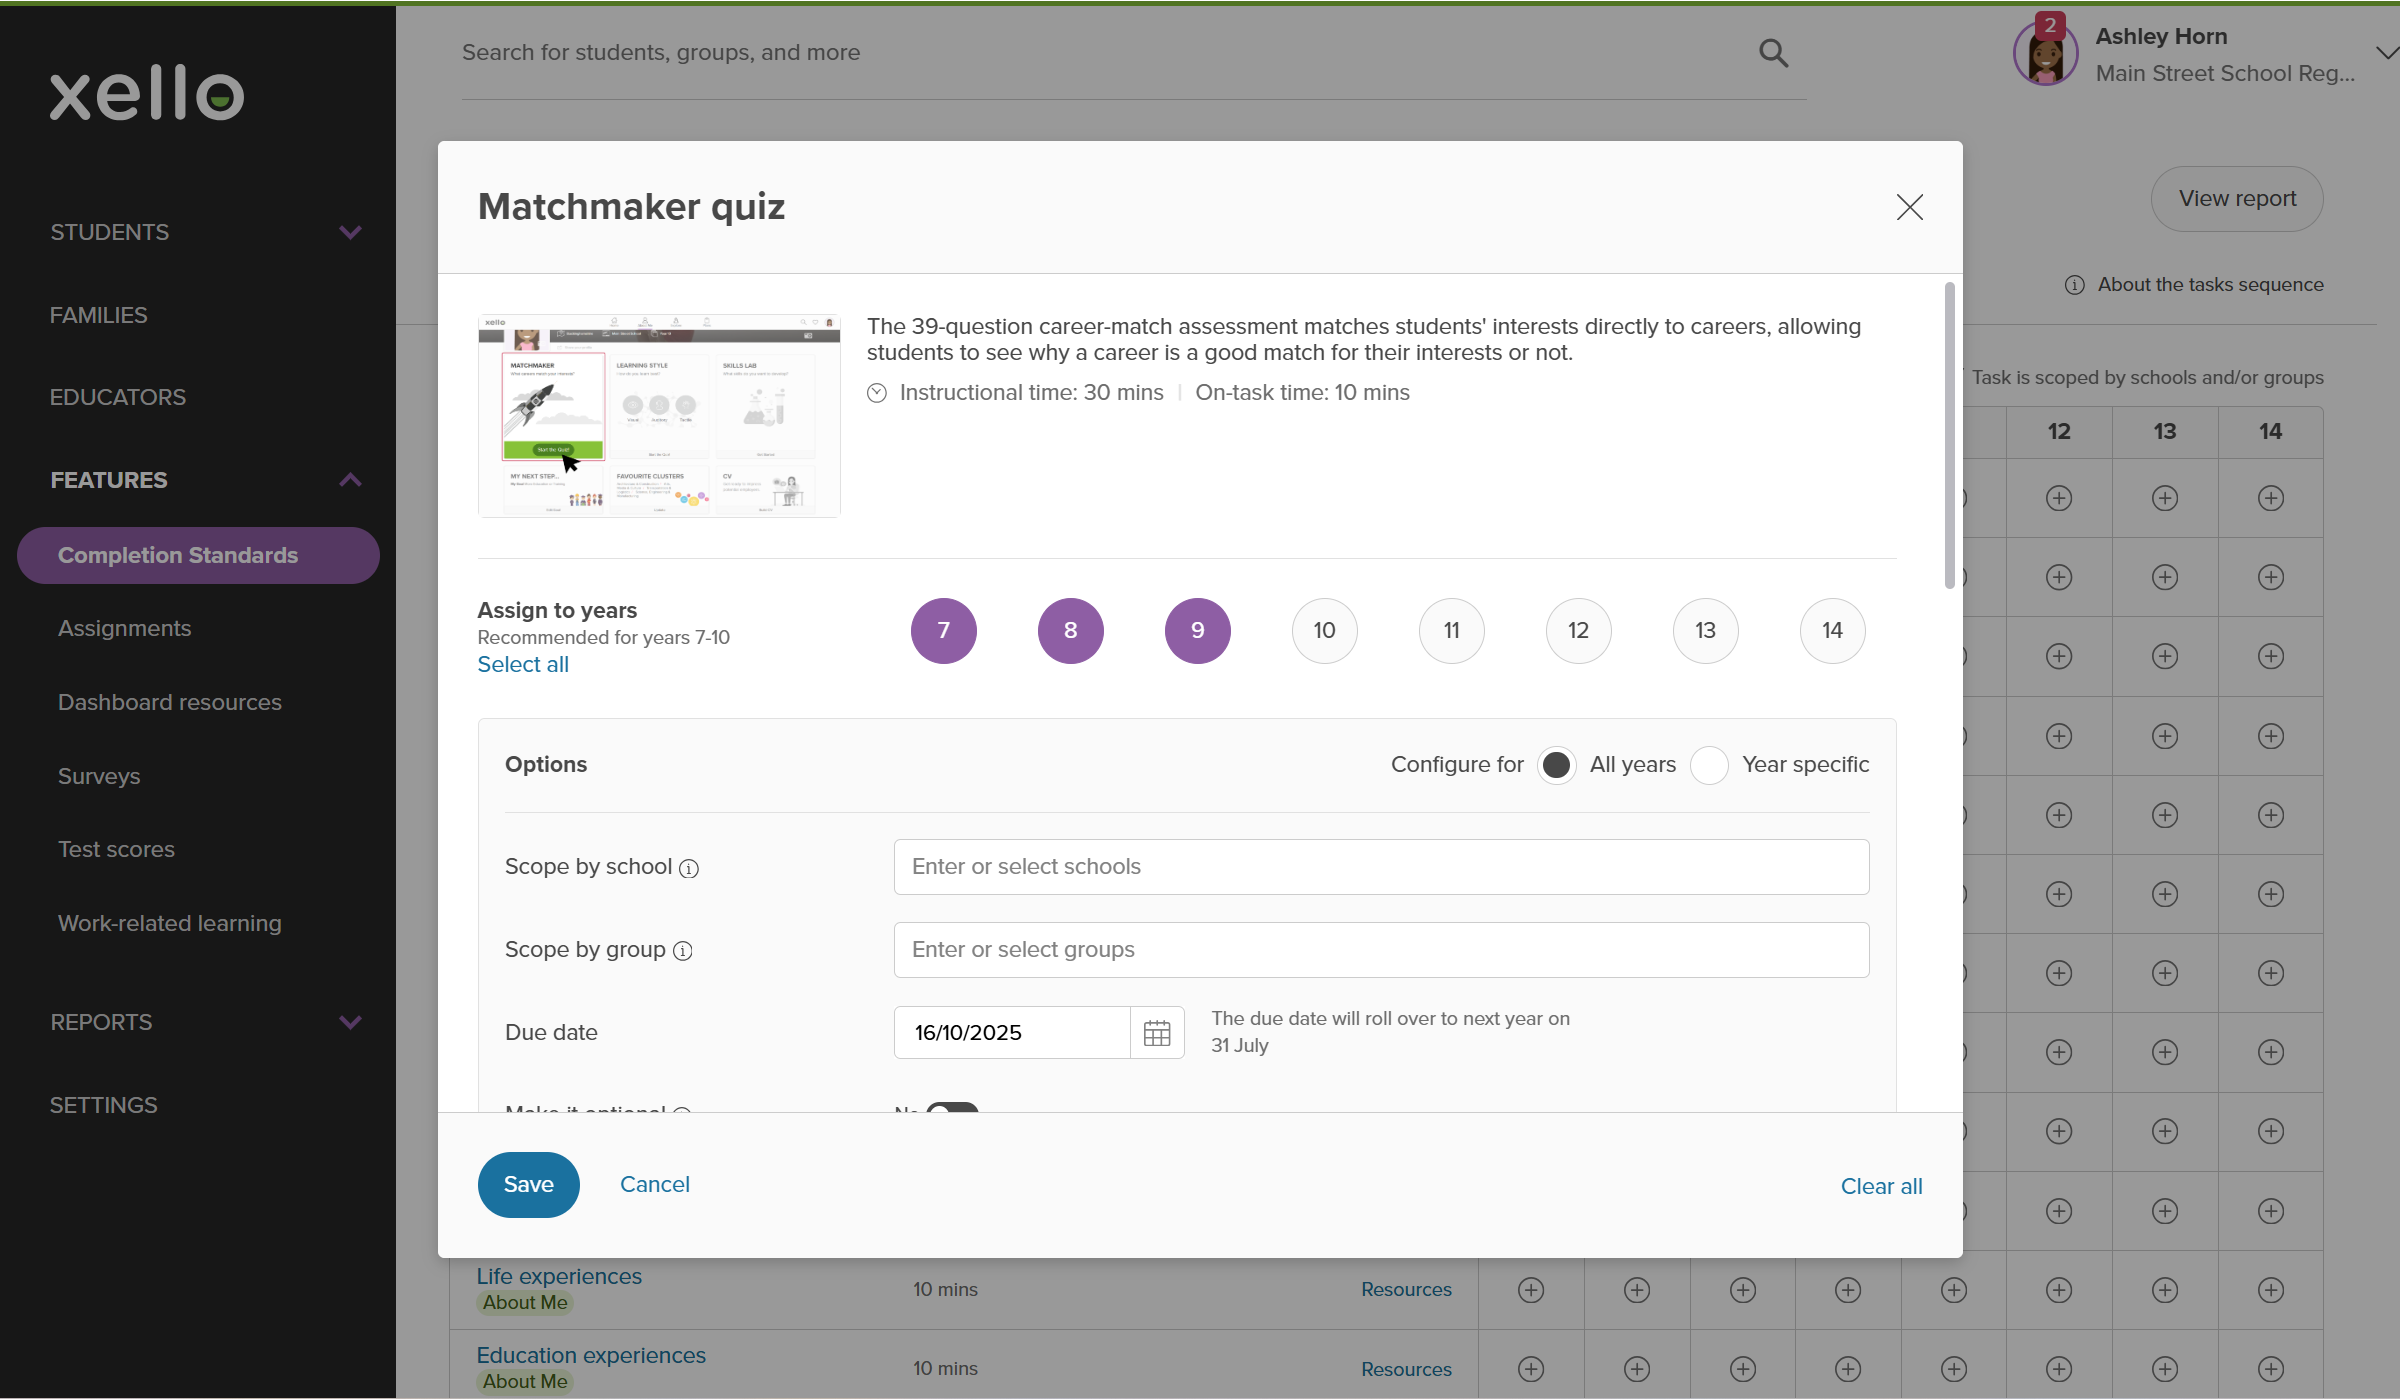Select the All years radio button

click(1556, 764)
